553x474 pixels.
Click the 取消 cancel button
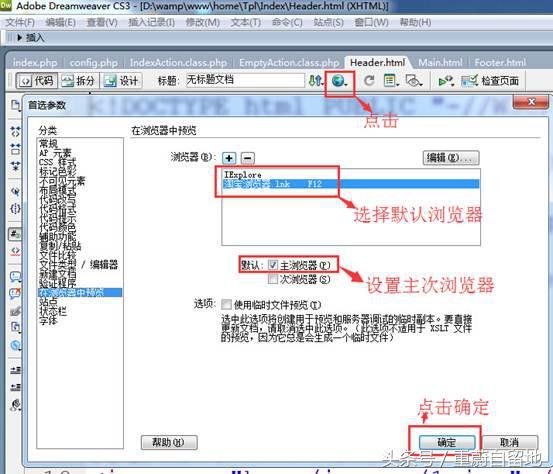pyautogui.click(x=510, y=442)
